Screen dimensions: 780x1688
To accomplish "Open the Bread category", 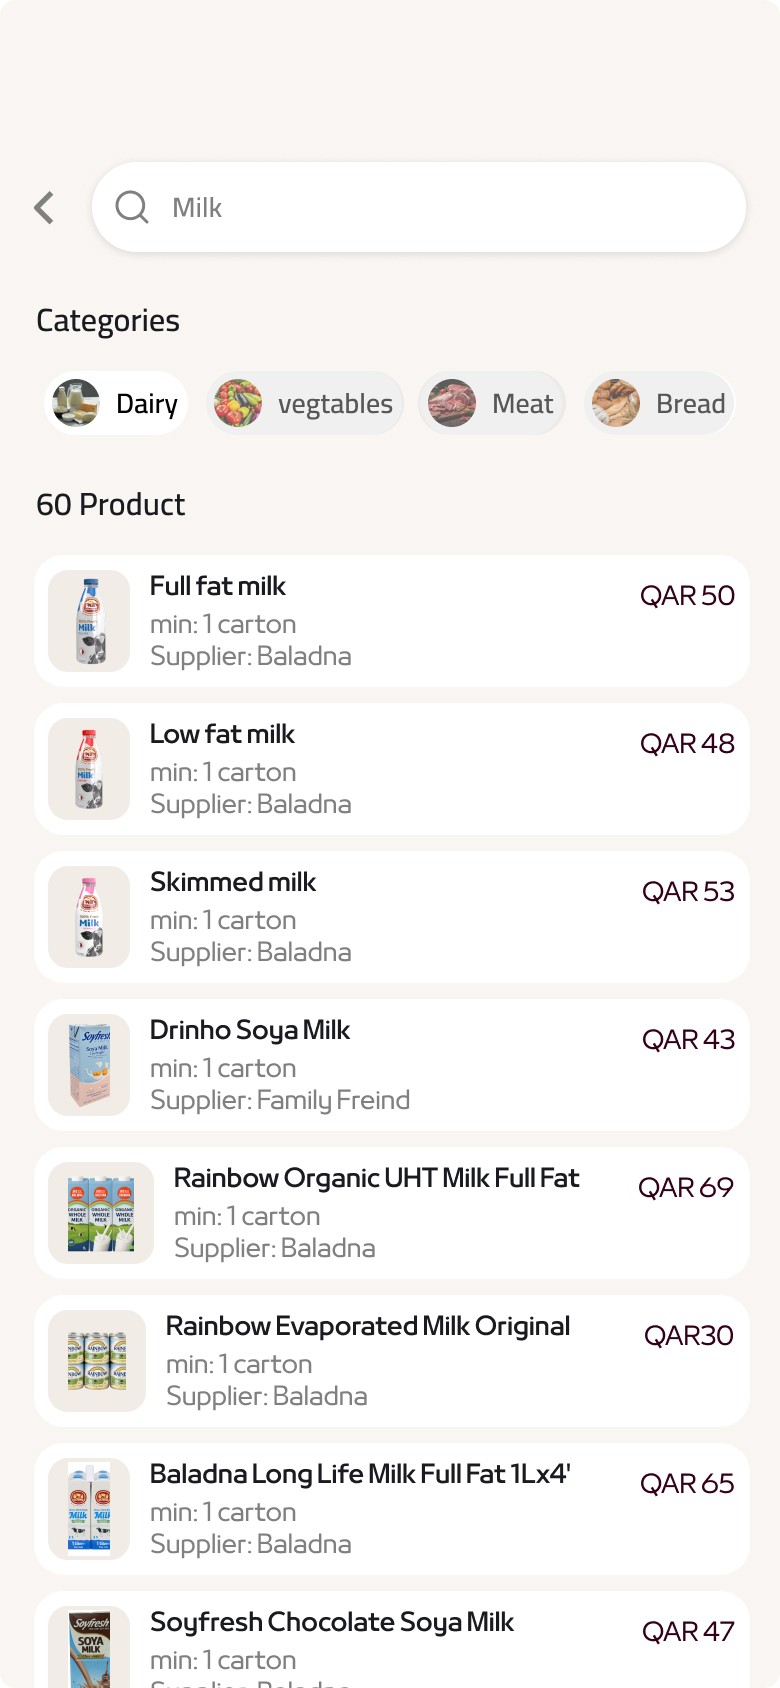I will pos(659,404).
